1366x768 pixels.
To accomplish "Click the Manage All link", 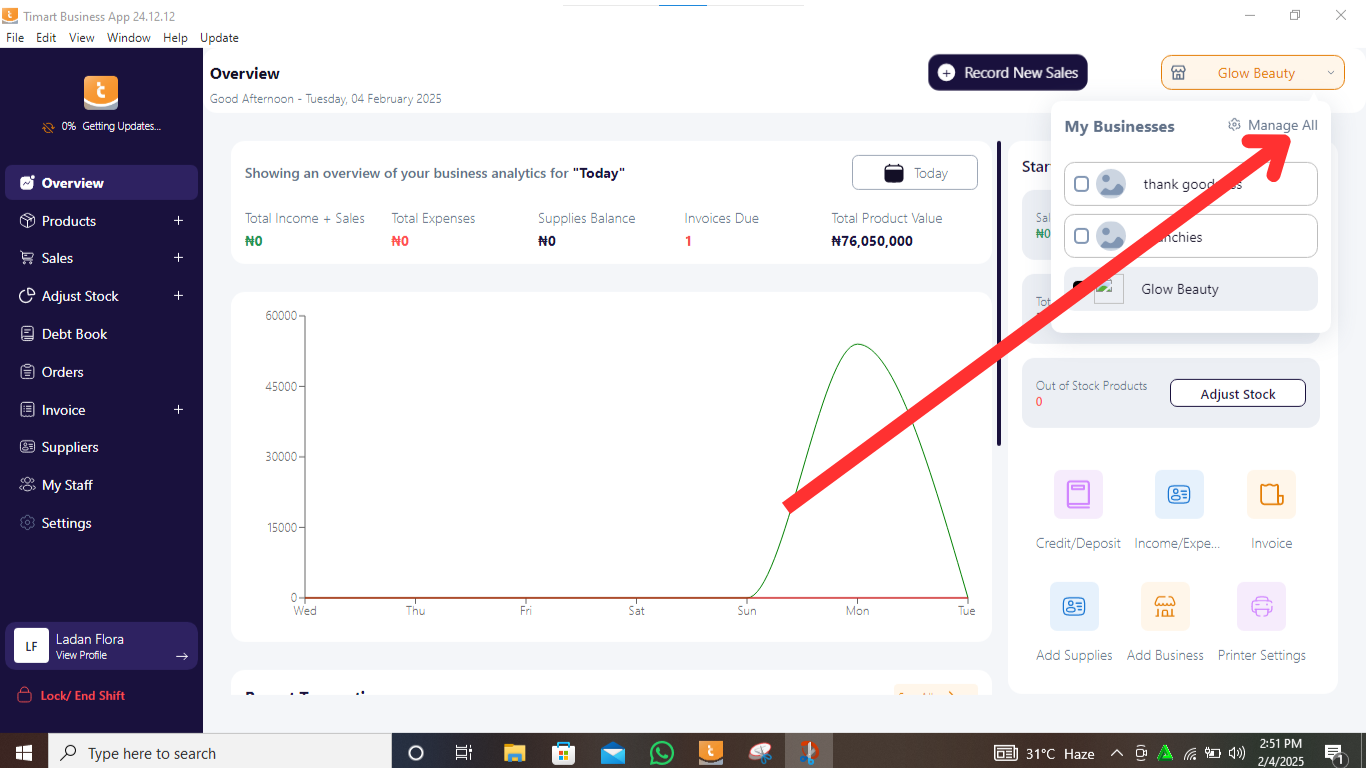I will tap(1283, 125).
